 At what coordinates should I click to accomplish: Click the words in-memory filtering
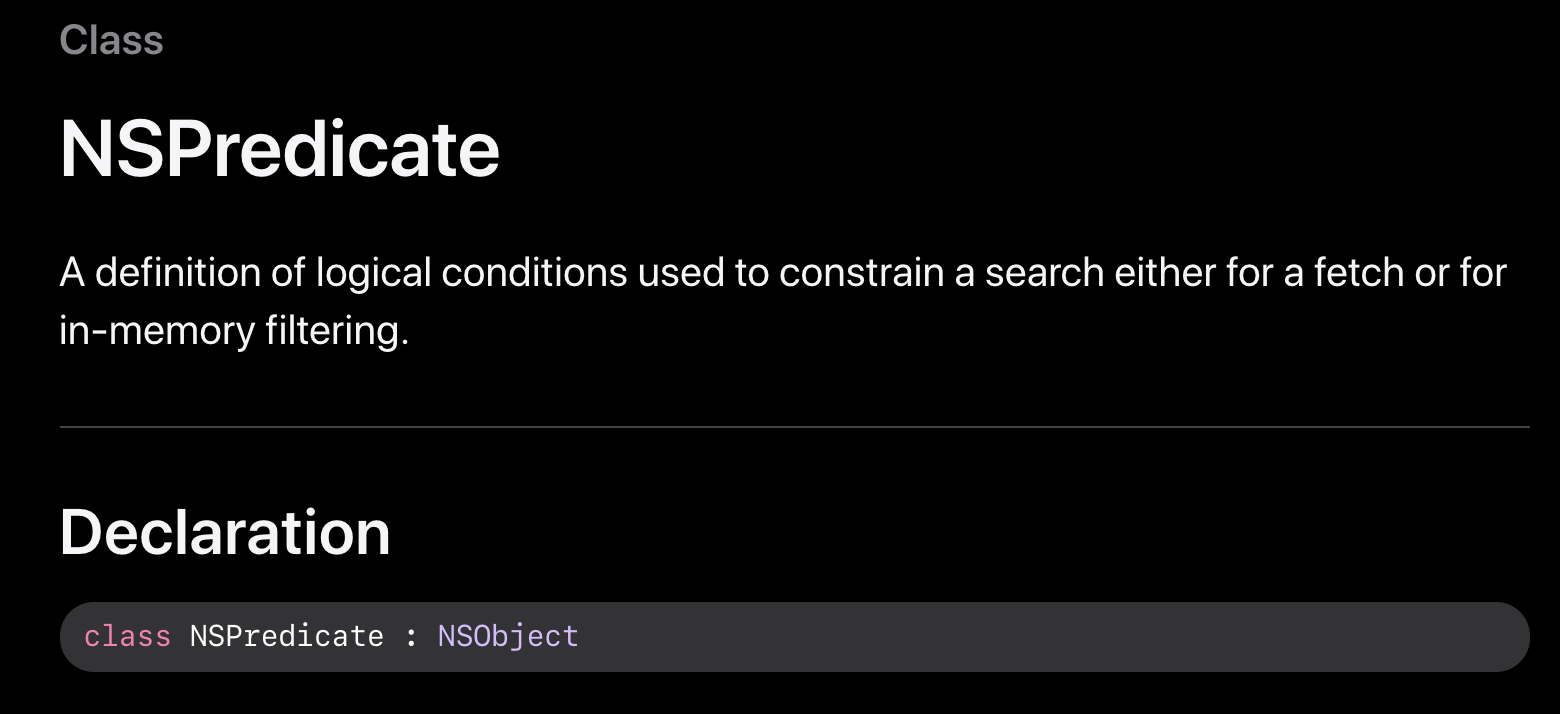pyautogui.click(x=235, y=331)
